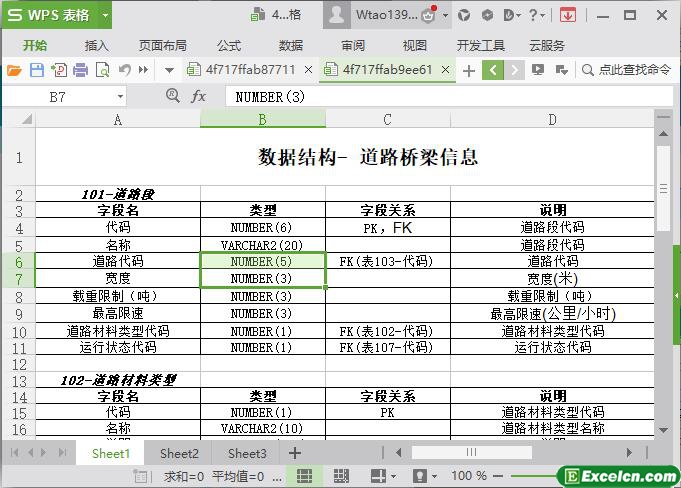Click the Save icon in the toolbar
This screenshot has width=681, height=488.
36,70
